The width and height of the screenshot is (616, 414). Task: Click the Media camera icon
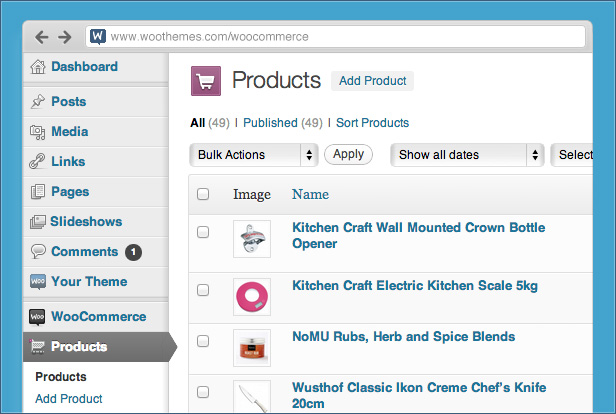coord(38,132)
